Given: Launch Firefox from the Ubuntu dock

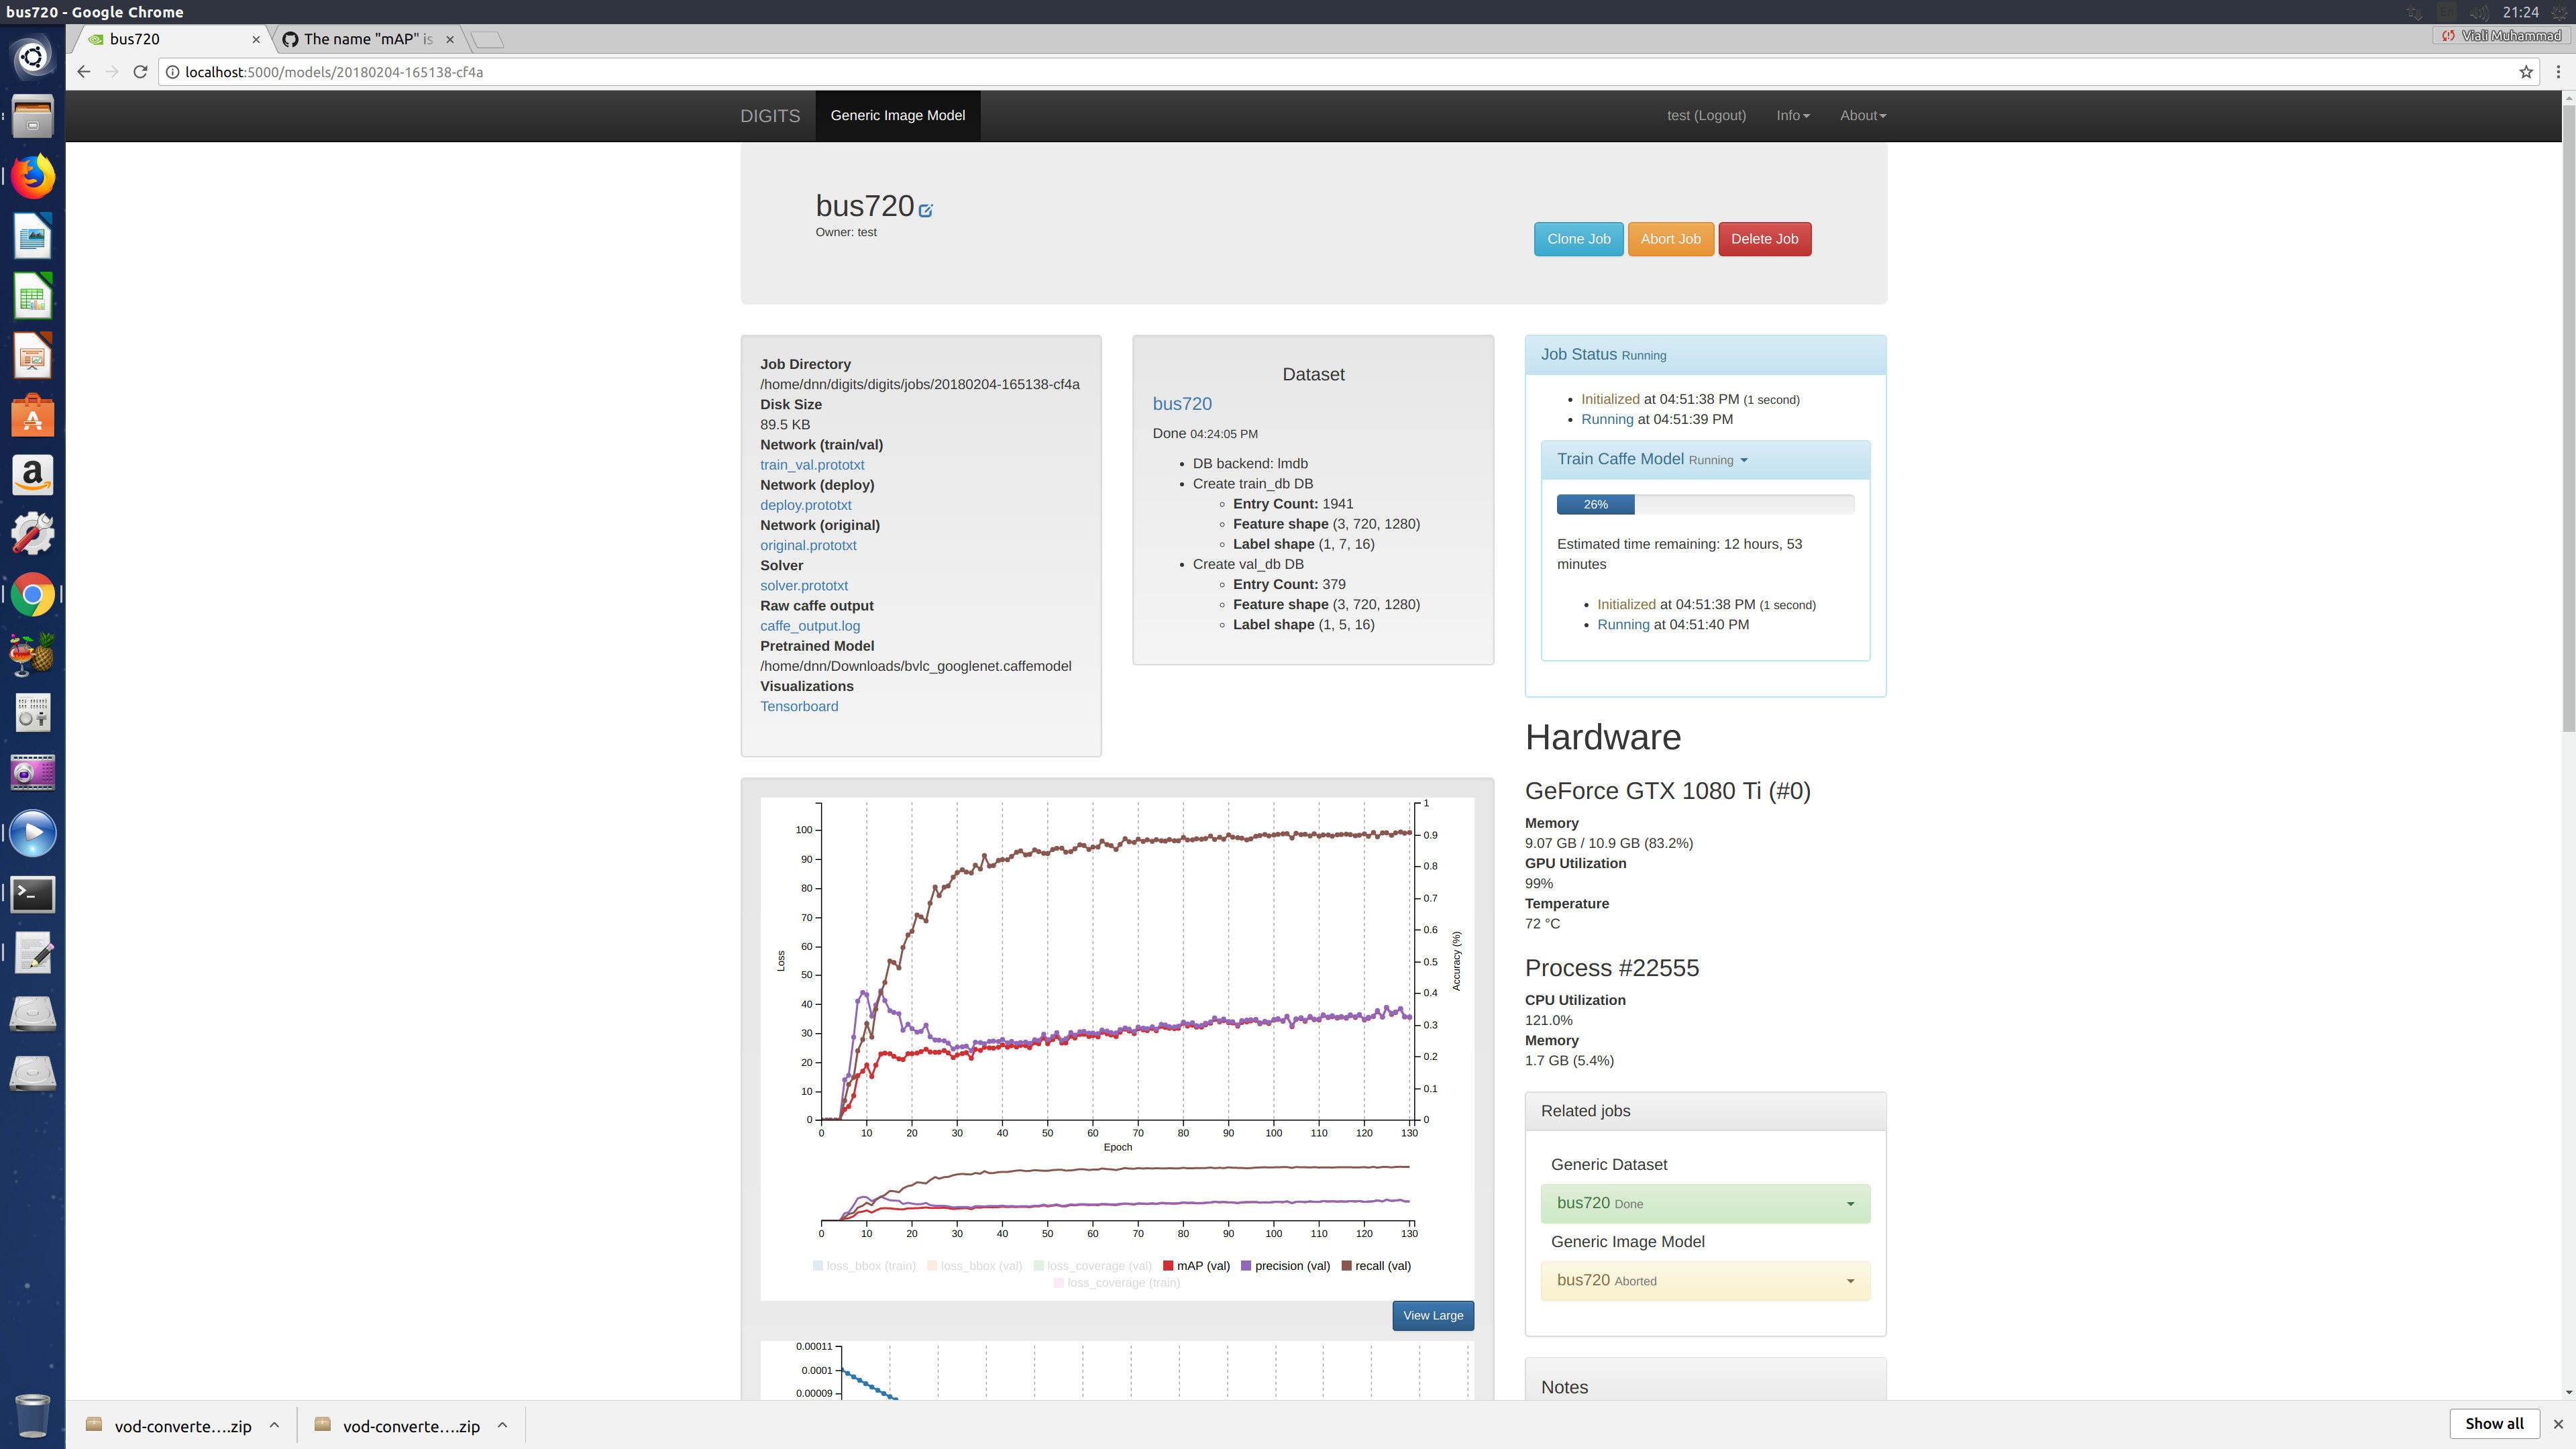Looking at the screenshot, I should [x=32, y=177].
